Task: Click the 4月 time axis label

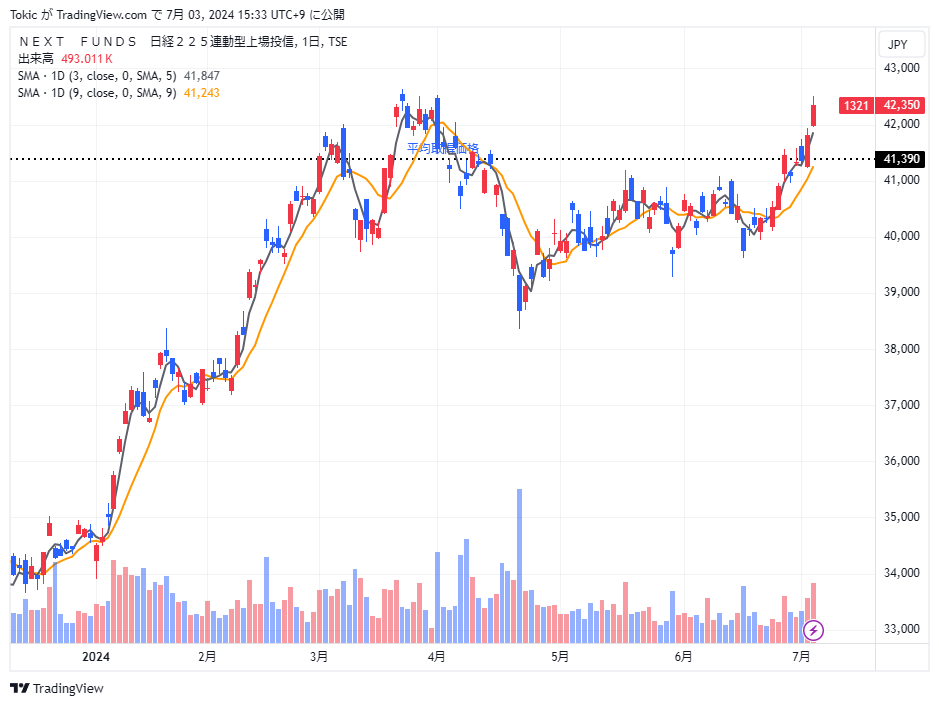Action: pyautogui.click(x=437, y=657)
